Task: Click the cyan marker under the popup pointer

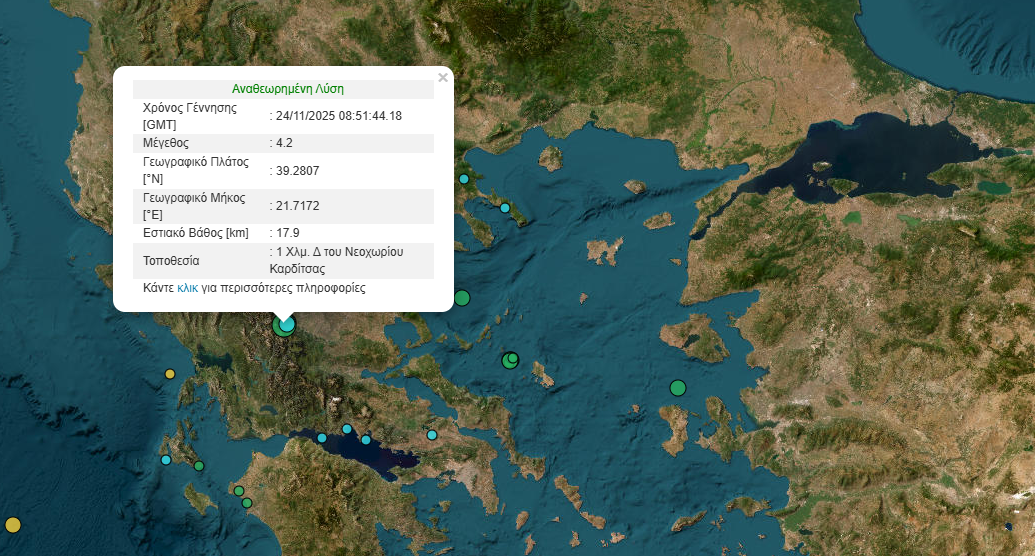Action: click(x=288, y=324)
